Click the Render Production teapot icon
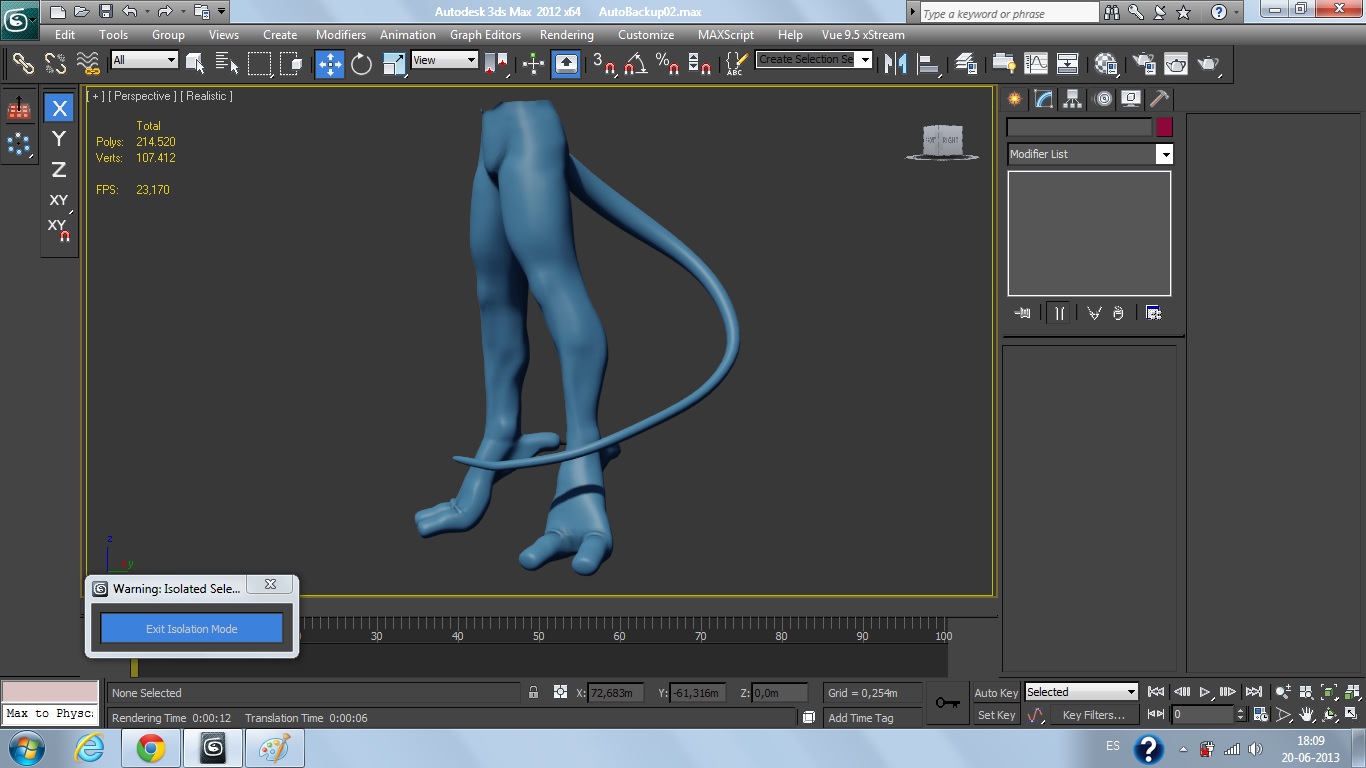The height and width of the screenshot is (768, 1366). coord(1209,64)
